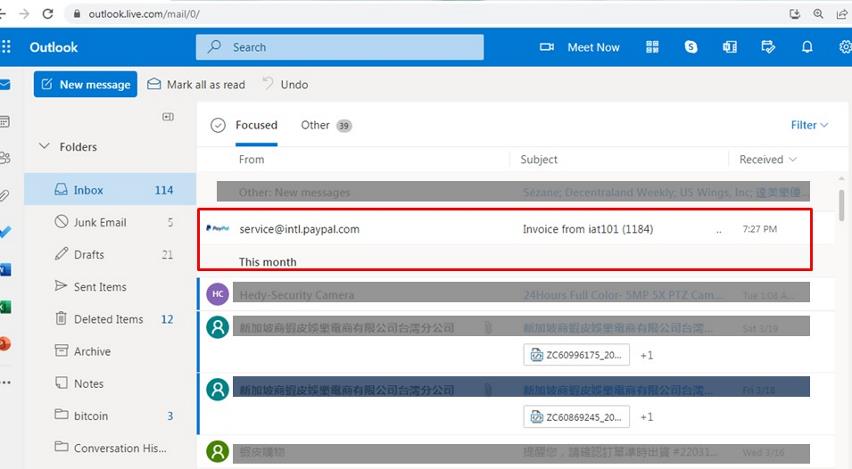Open the Filter dropdown
The image size is (852, 469).
809,125
